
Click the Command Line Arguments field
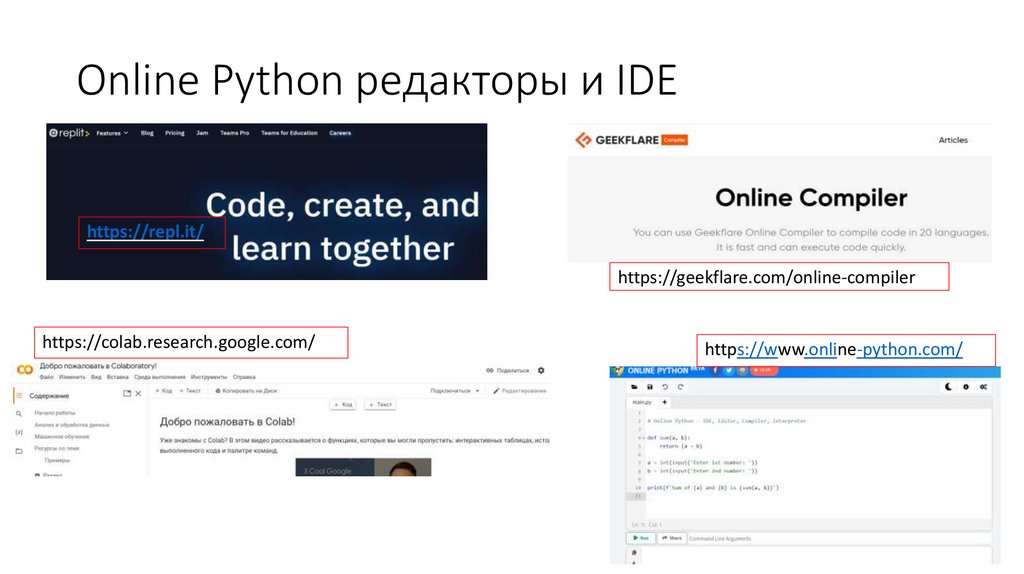tap(839, 539)
